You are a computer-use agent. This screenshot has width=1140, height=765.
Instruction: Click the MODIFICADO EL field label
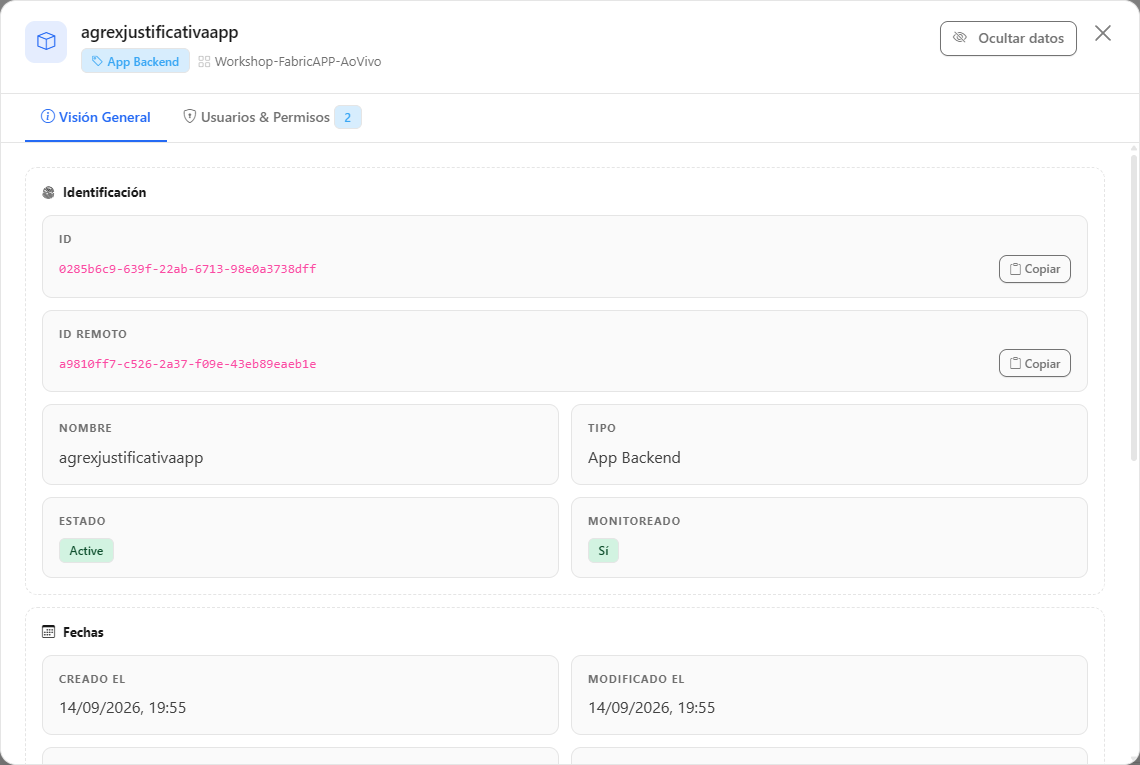[x=636, y=679]
